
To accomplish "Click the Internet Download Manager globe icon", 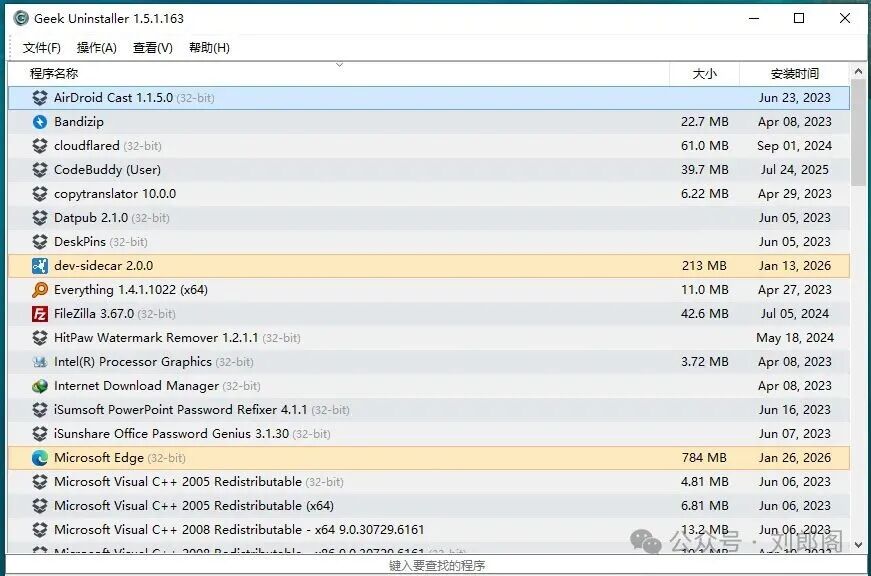I will click(40, 385).
